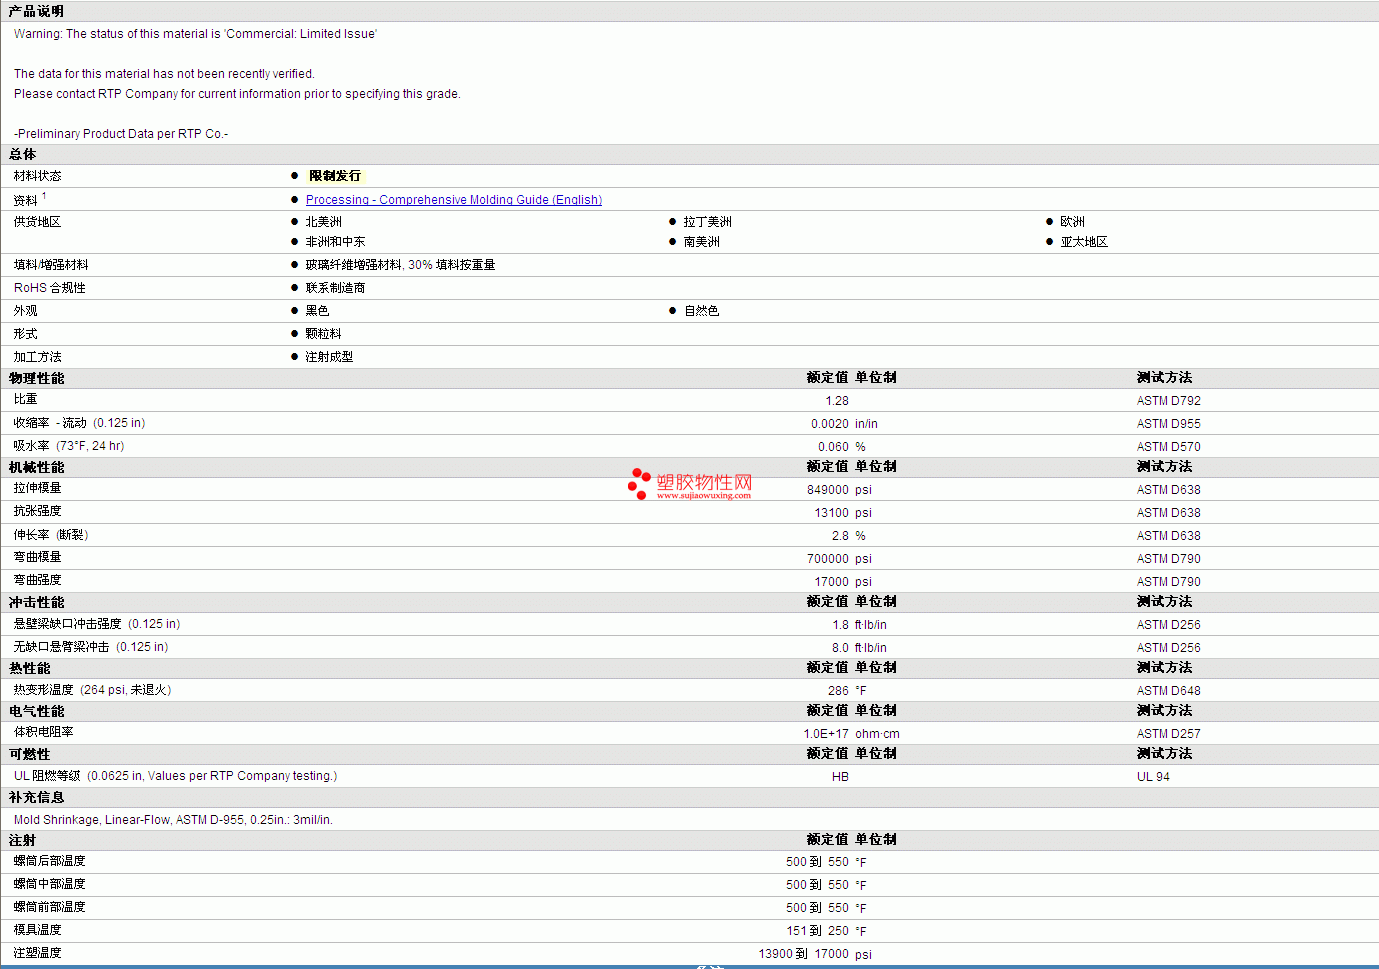Click the 南美洲 region entry
The image size is (1379, 969).
pos(702,242)
